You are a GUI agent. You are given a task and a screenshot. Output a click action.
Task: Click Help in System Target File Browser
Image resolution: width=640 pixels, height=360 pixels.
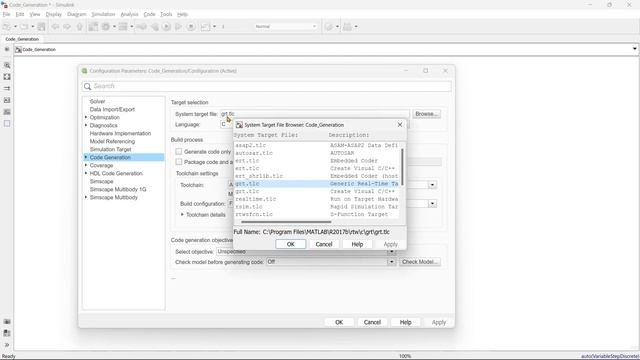click(x=357, y=244)
